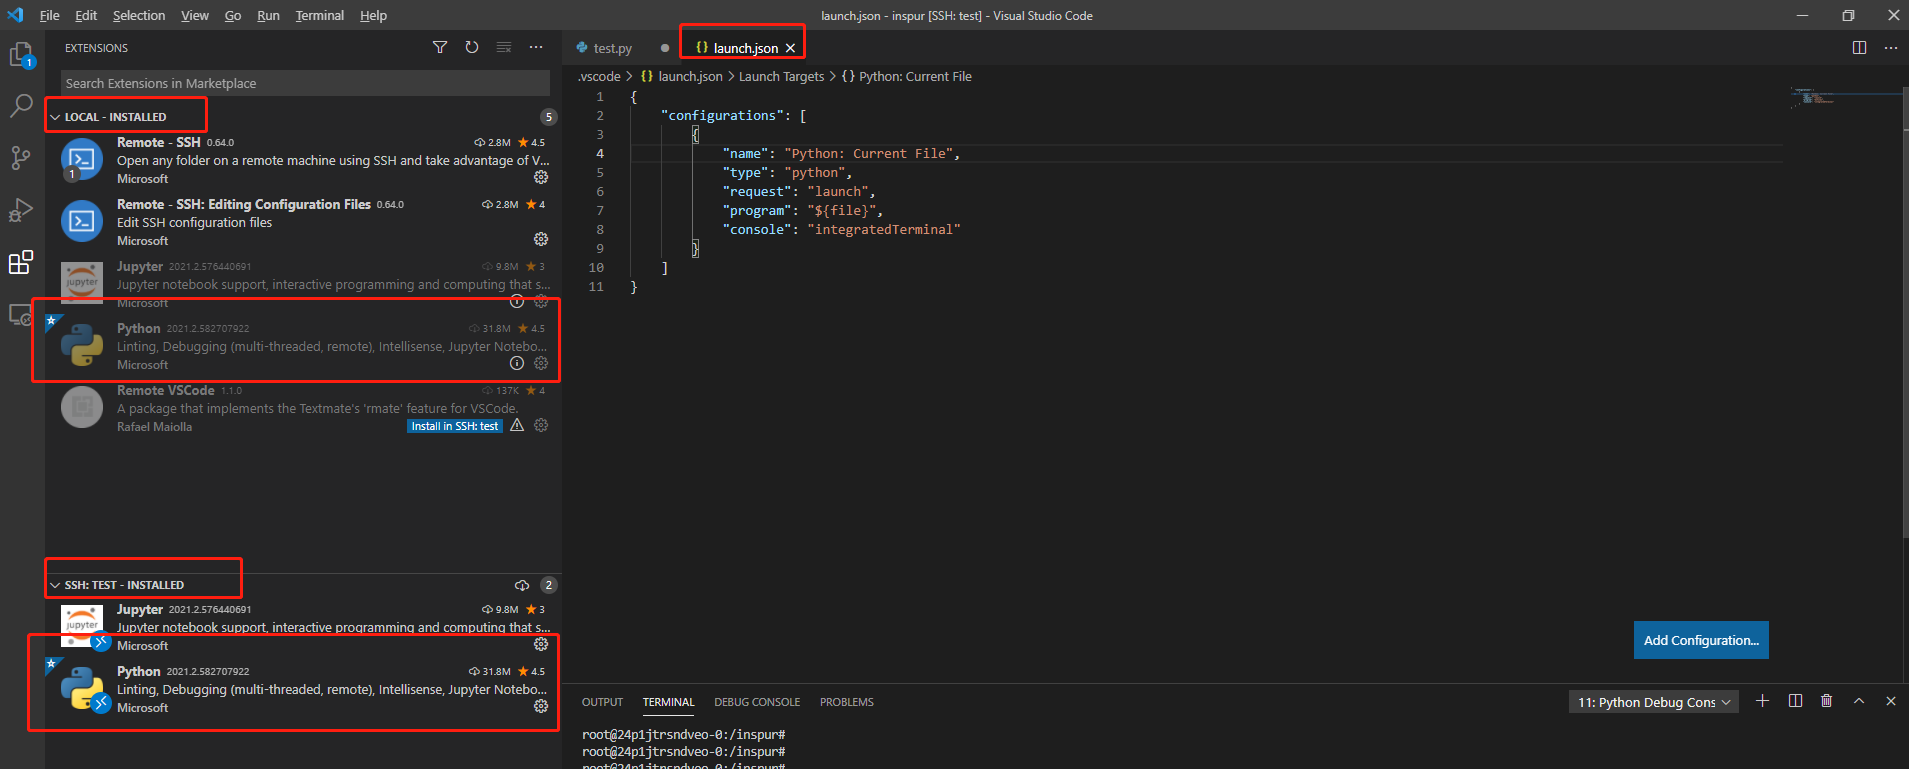Click the Search Extensions in Marketplace field
Screen dimensions: 1909x769
(x=305, y=83)
